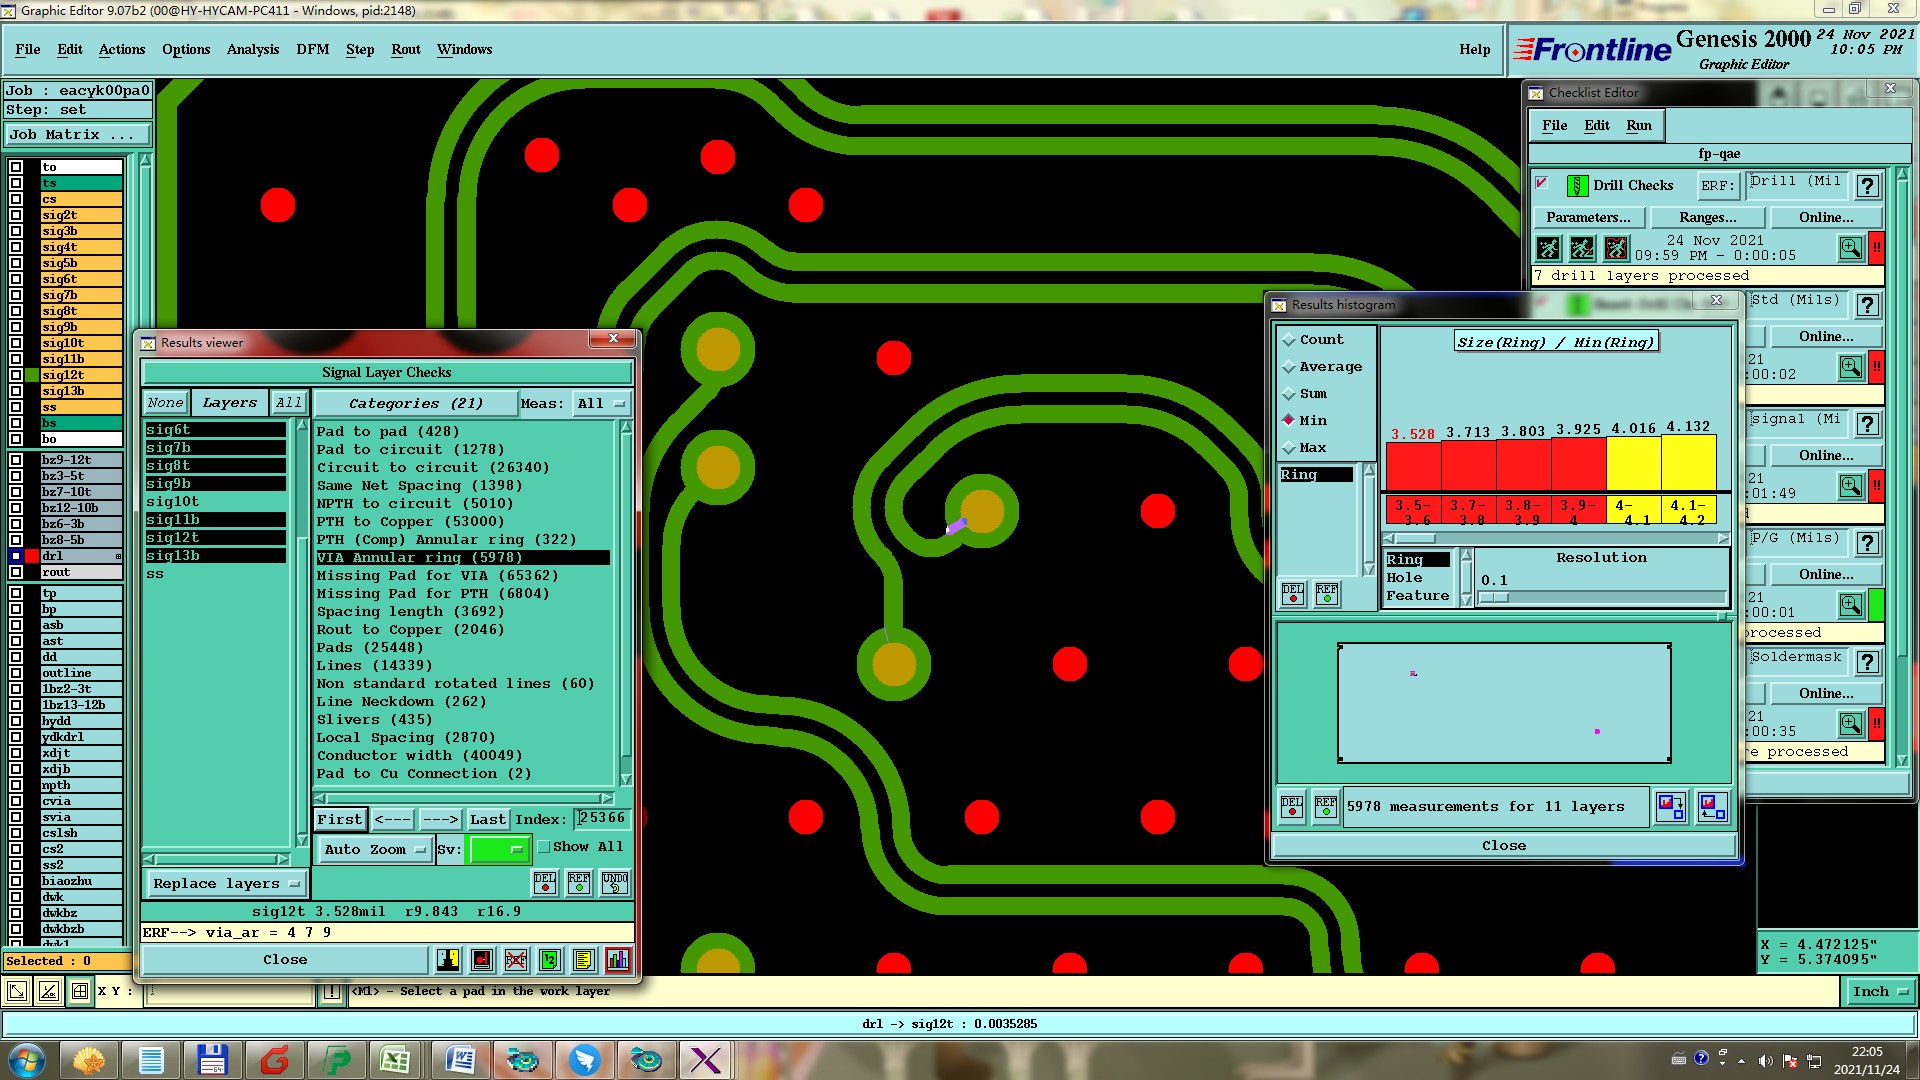Click the magnifier icon under Drill Checks

pos(1850,247)
